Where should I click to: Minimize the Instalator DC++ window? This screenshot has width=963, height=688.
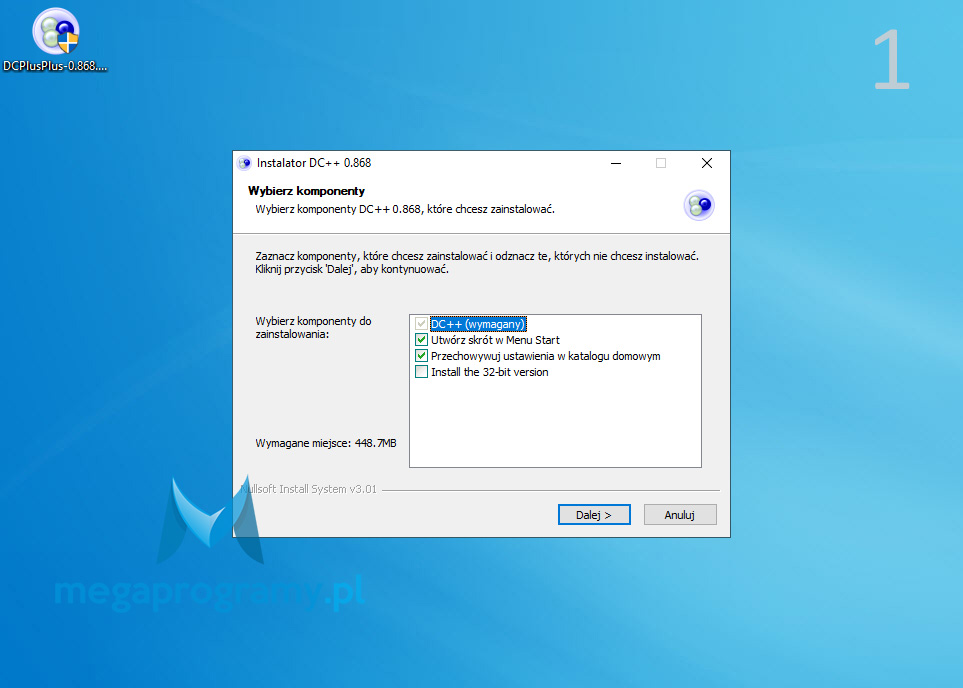point(616,163)
